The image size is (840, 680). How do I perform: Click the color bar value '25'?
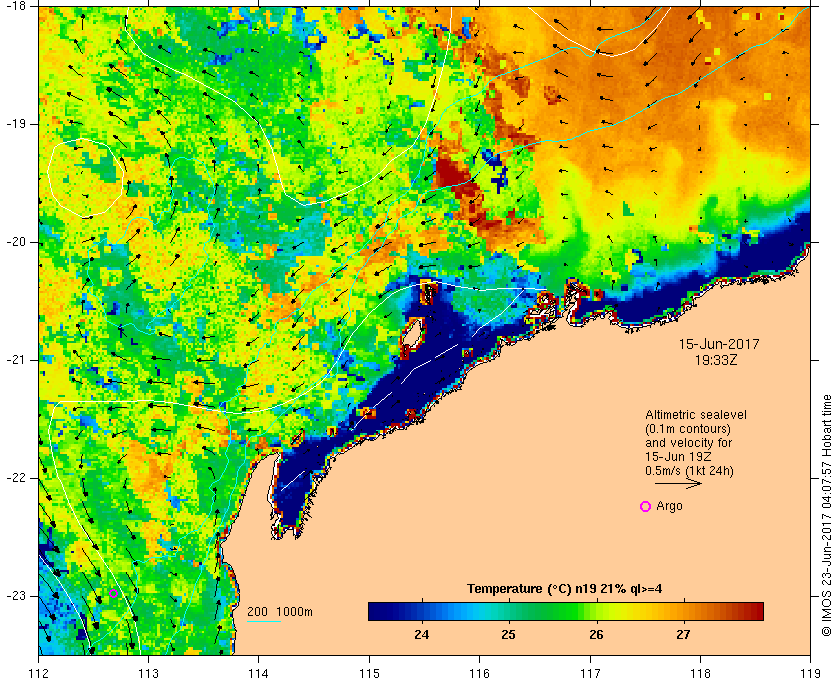508,635
